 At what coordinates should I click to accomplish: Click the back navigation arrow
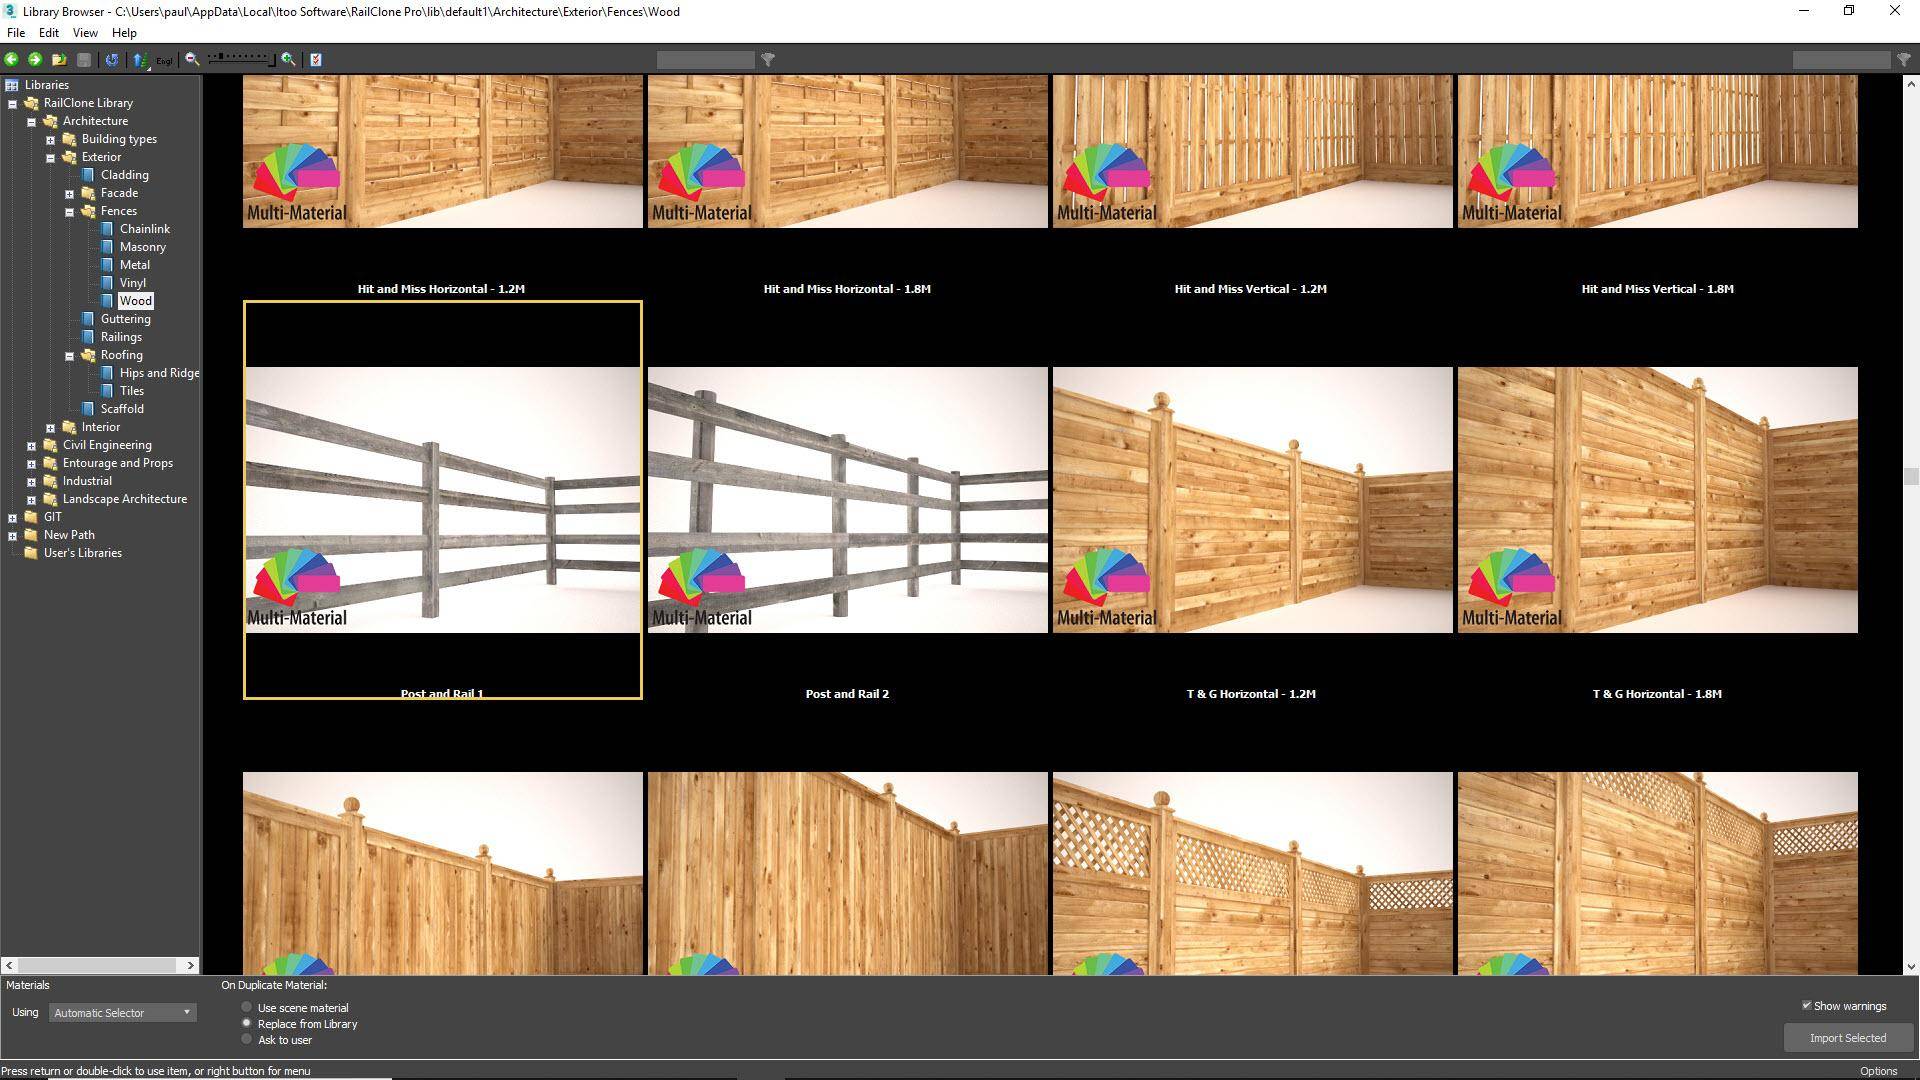click(x=10, y=59)
